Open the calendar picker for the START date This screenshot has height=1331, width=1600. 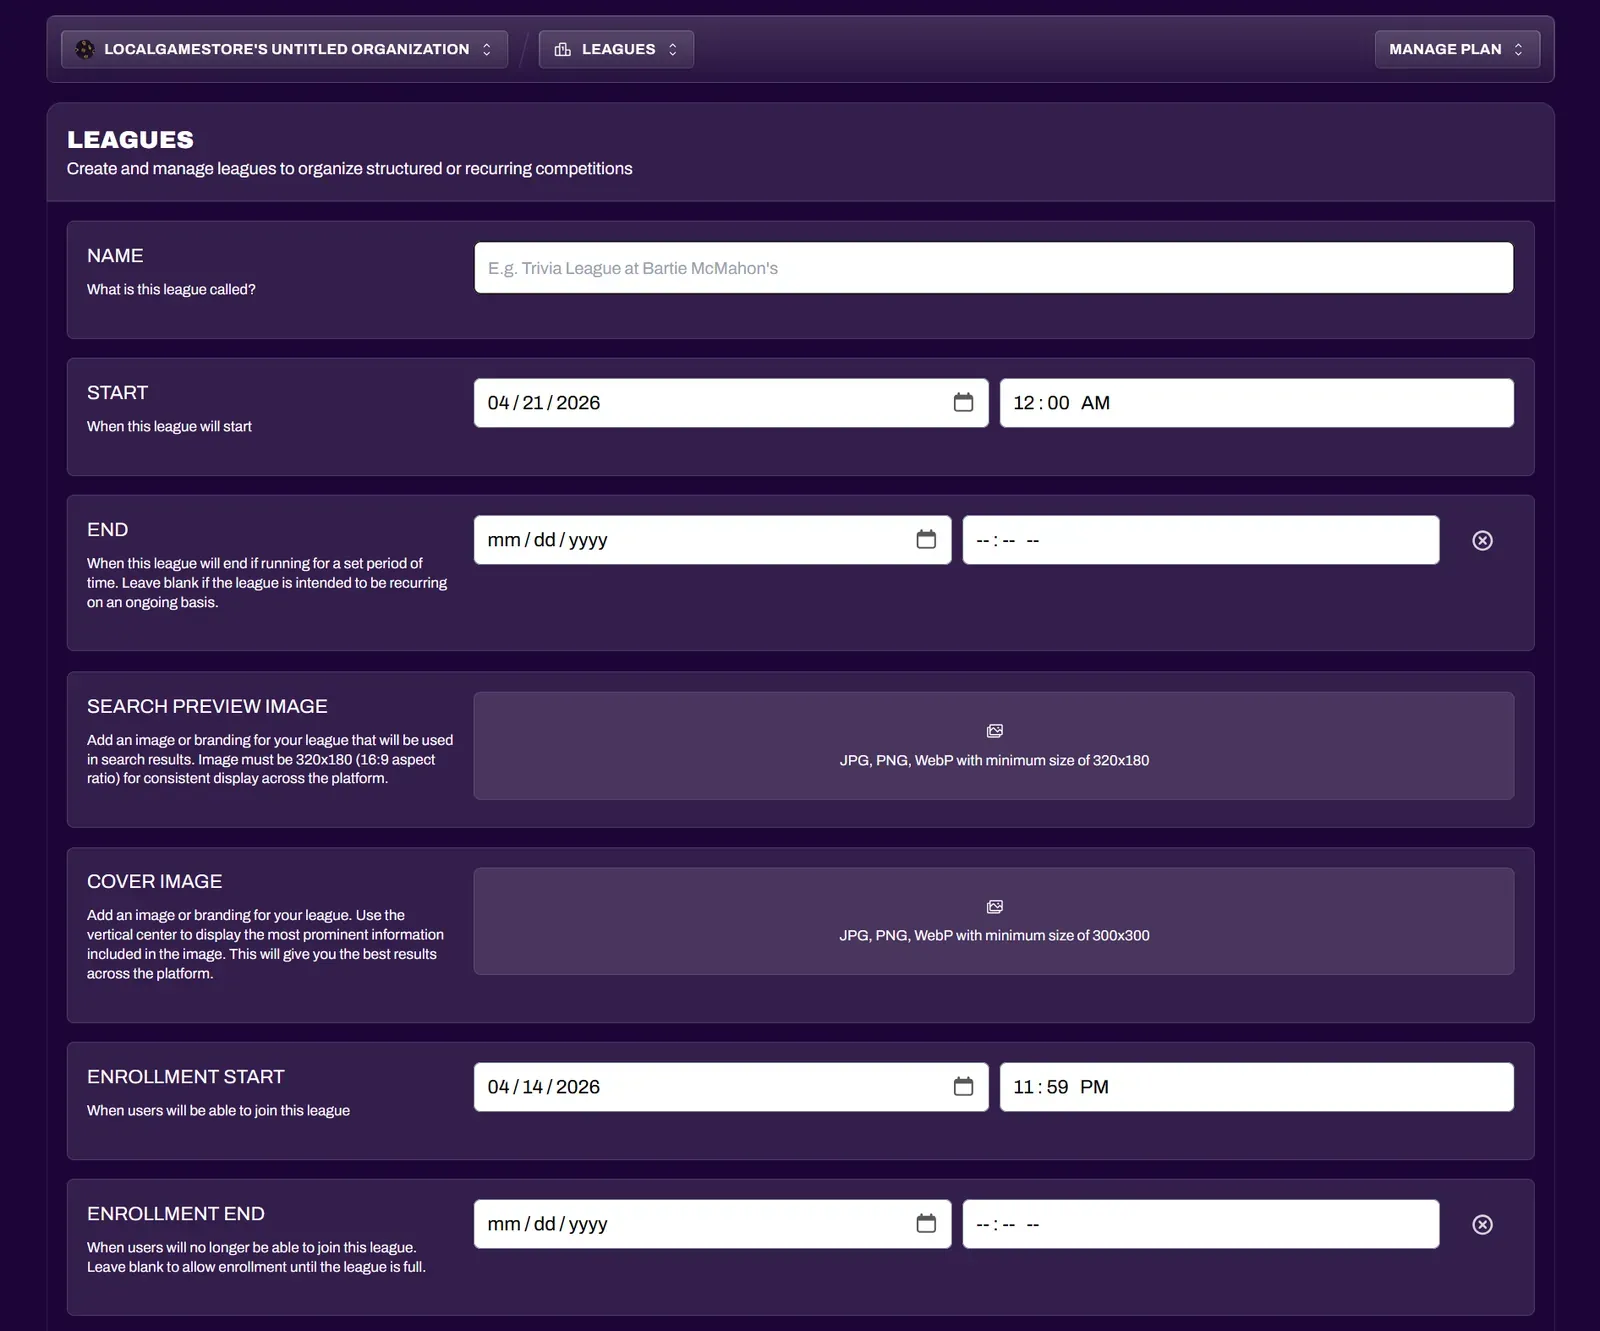(x=963, y=402)
